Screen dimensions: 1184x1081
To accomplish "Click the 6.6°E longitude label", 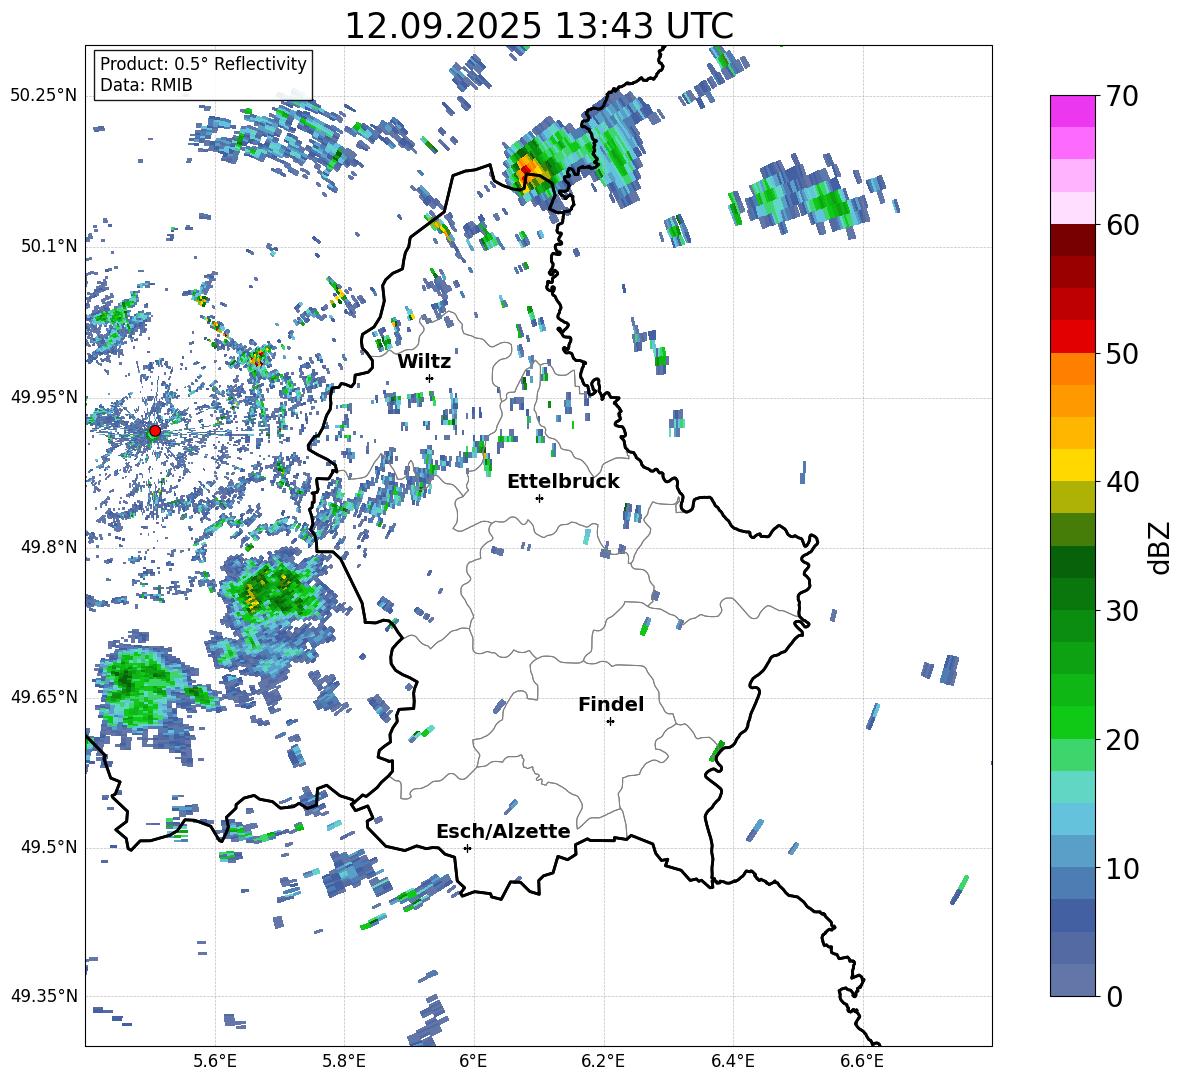I will pos(862,1061).
